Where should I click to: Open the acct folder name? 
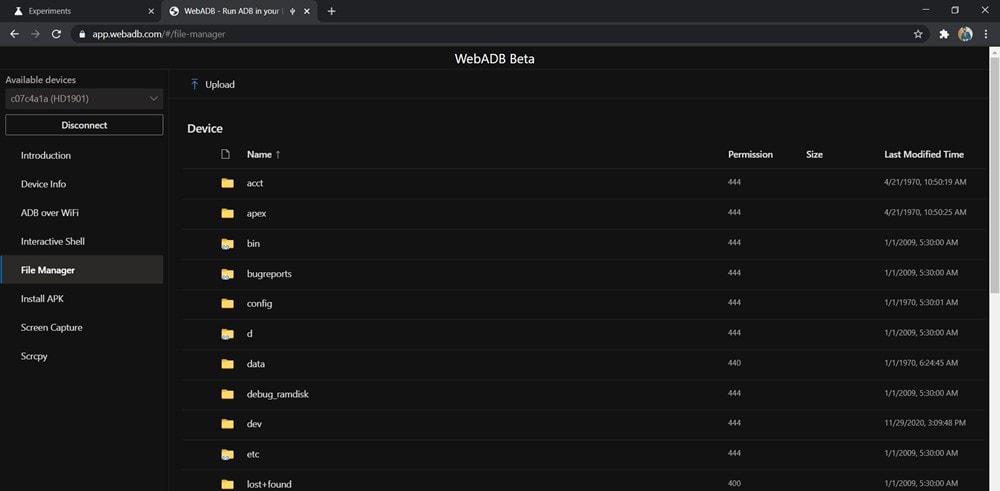(255, 183)
